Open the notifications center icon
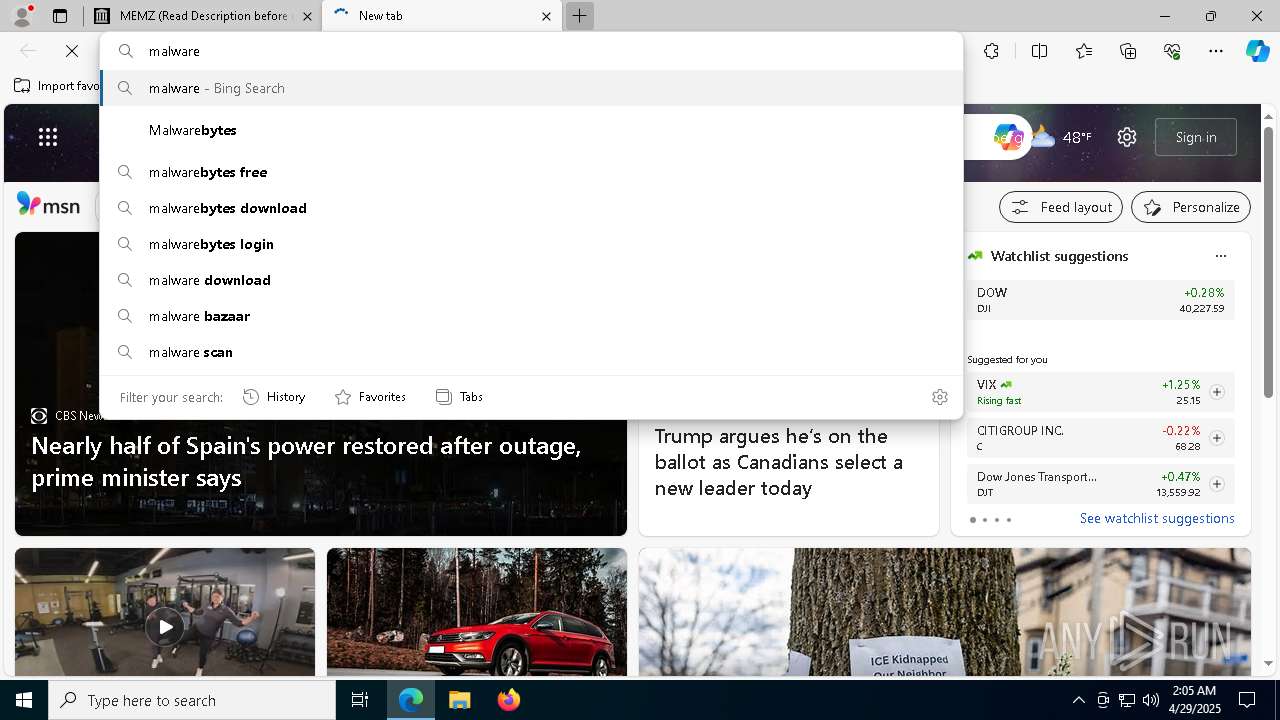Screen dimensions: 1280x720 [1247, 700]
